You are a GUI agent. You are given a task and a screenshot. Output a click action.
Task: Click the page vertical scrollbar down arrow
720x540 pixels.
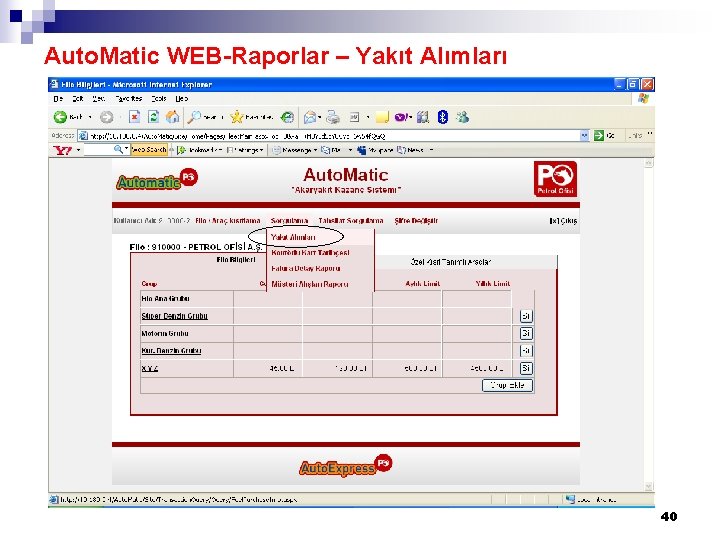click(x=648, y=486)
